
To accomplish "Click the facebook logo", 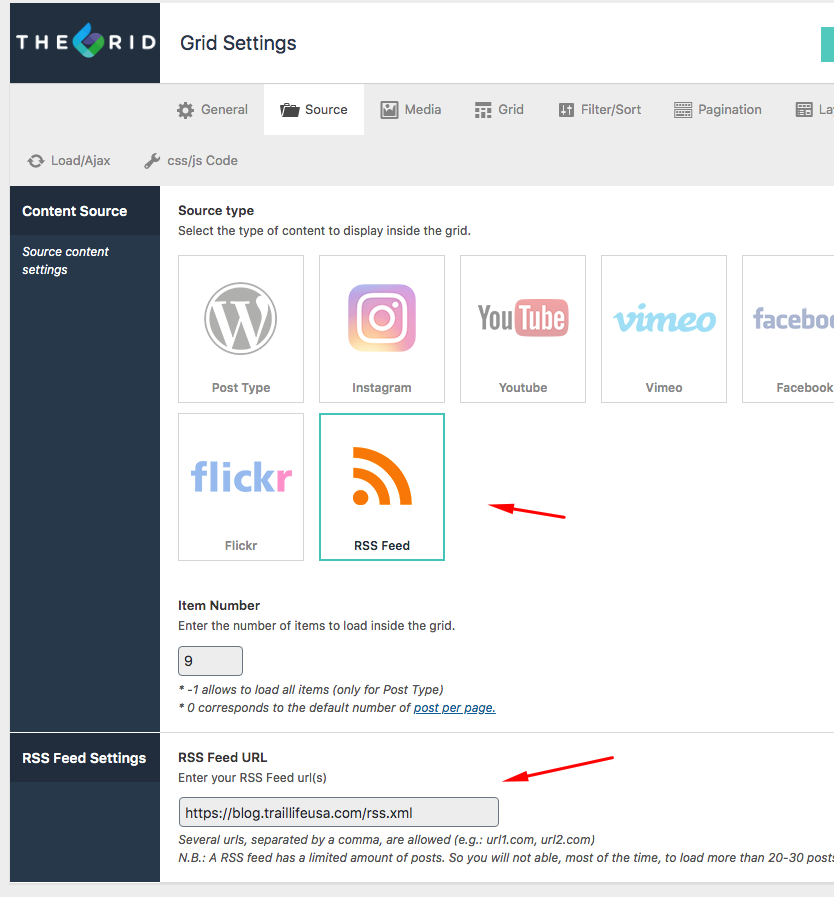I will (x=793, y=319).
